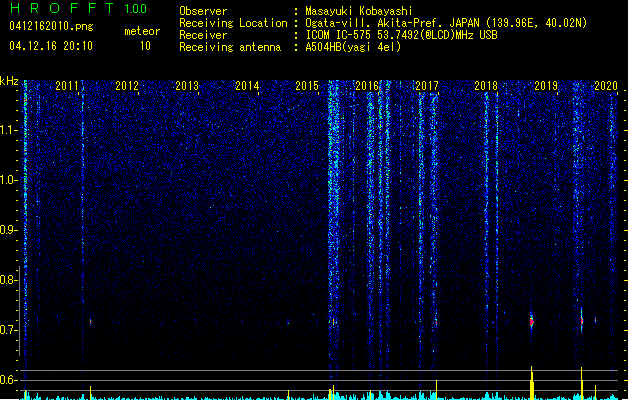Click the 'meteor' counter label
Image resolution: width=629 pixels, height=400 pixels.
142,31
